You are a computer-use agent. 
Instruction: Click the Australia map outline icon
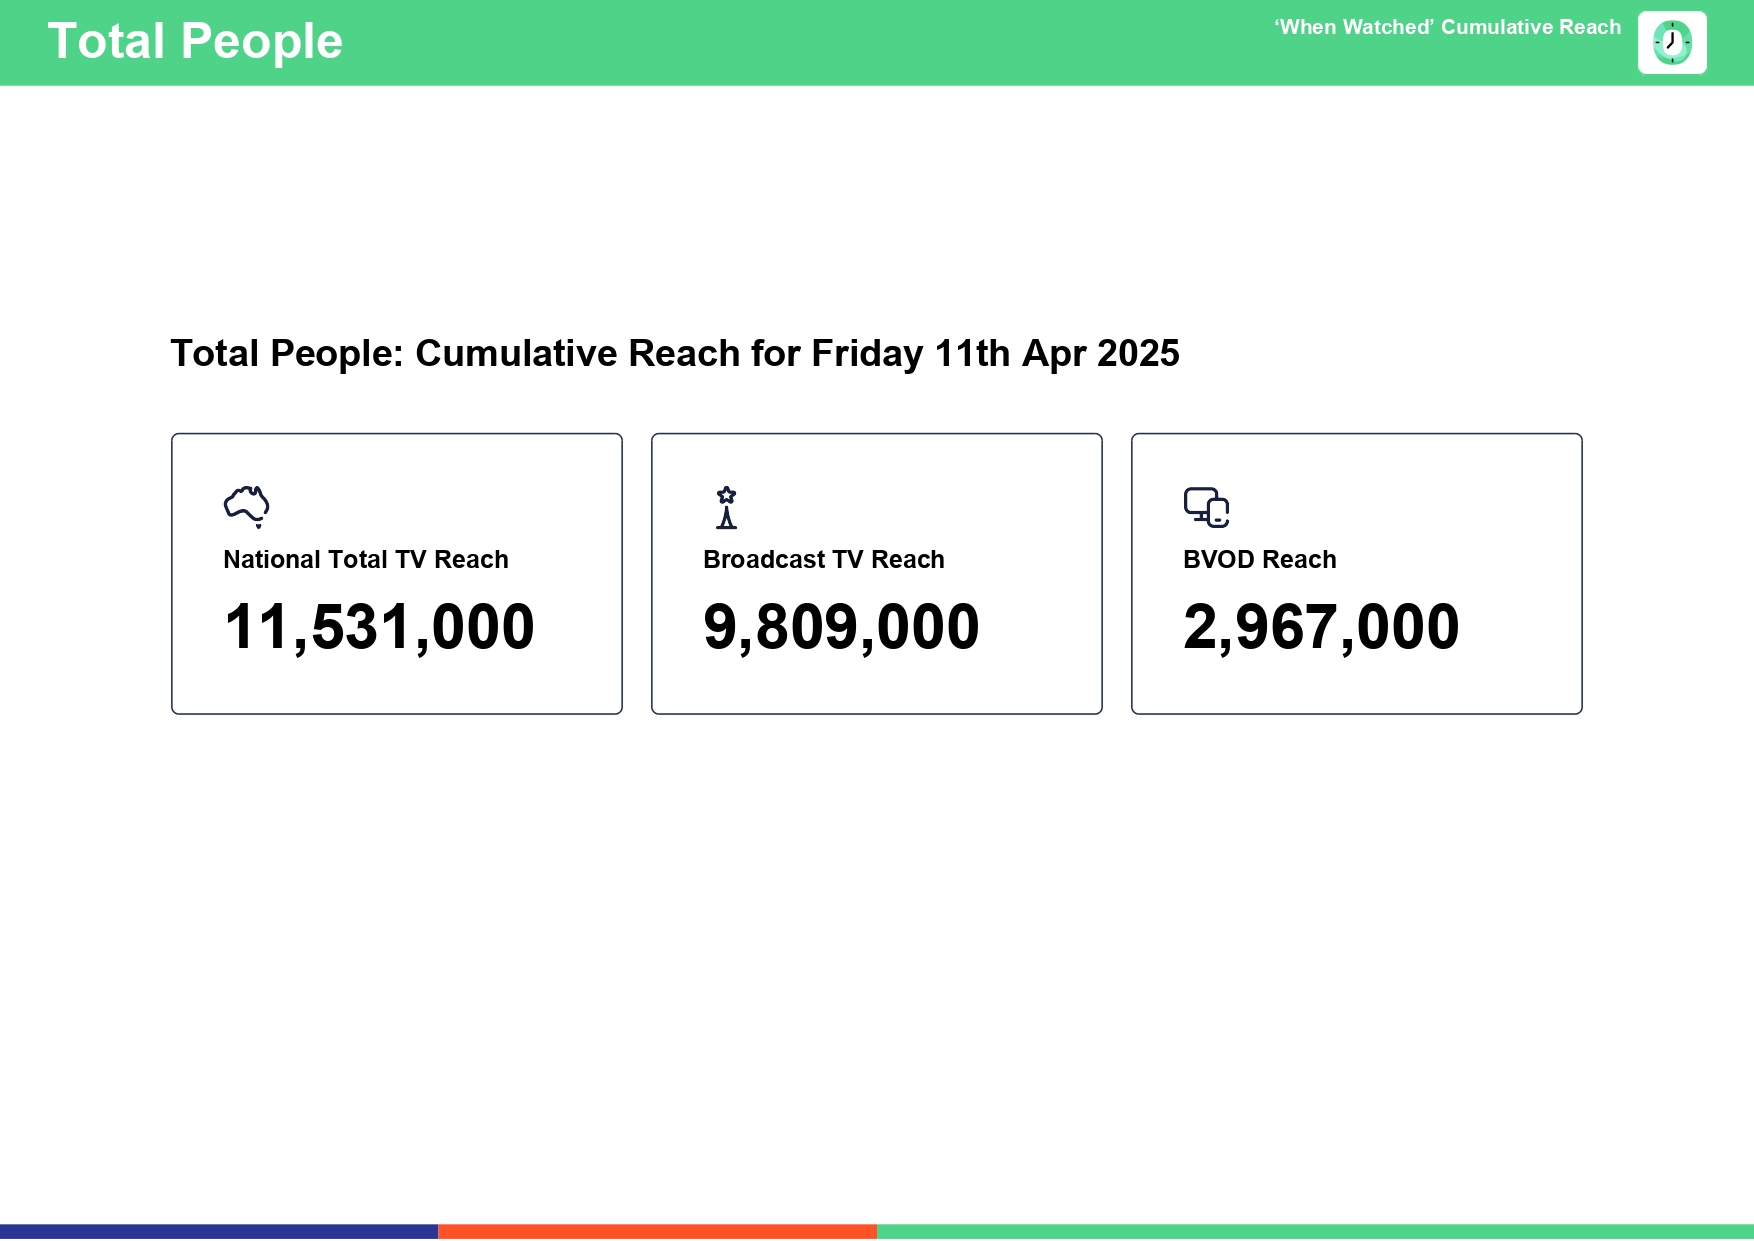pyautogui.click(x=246, y=506)
